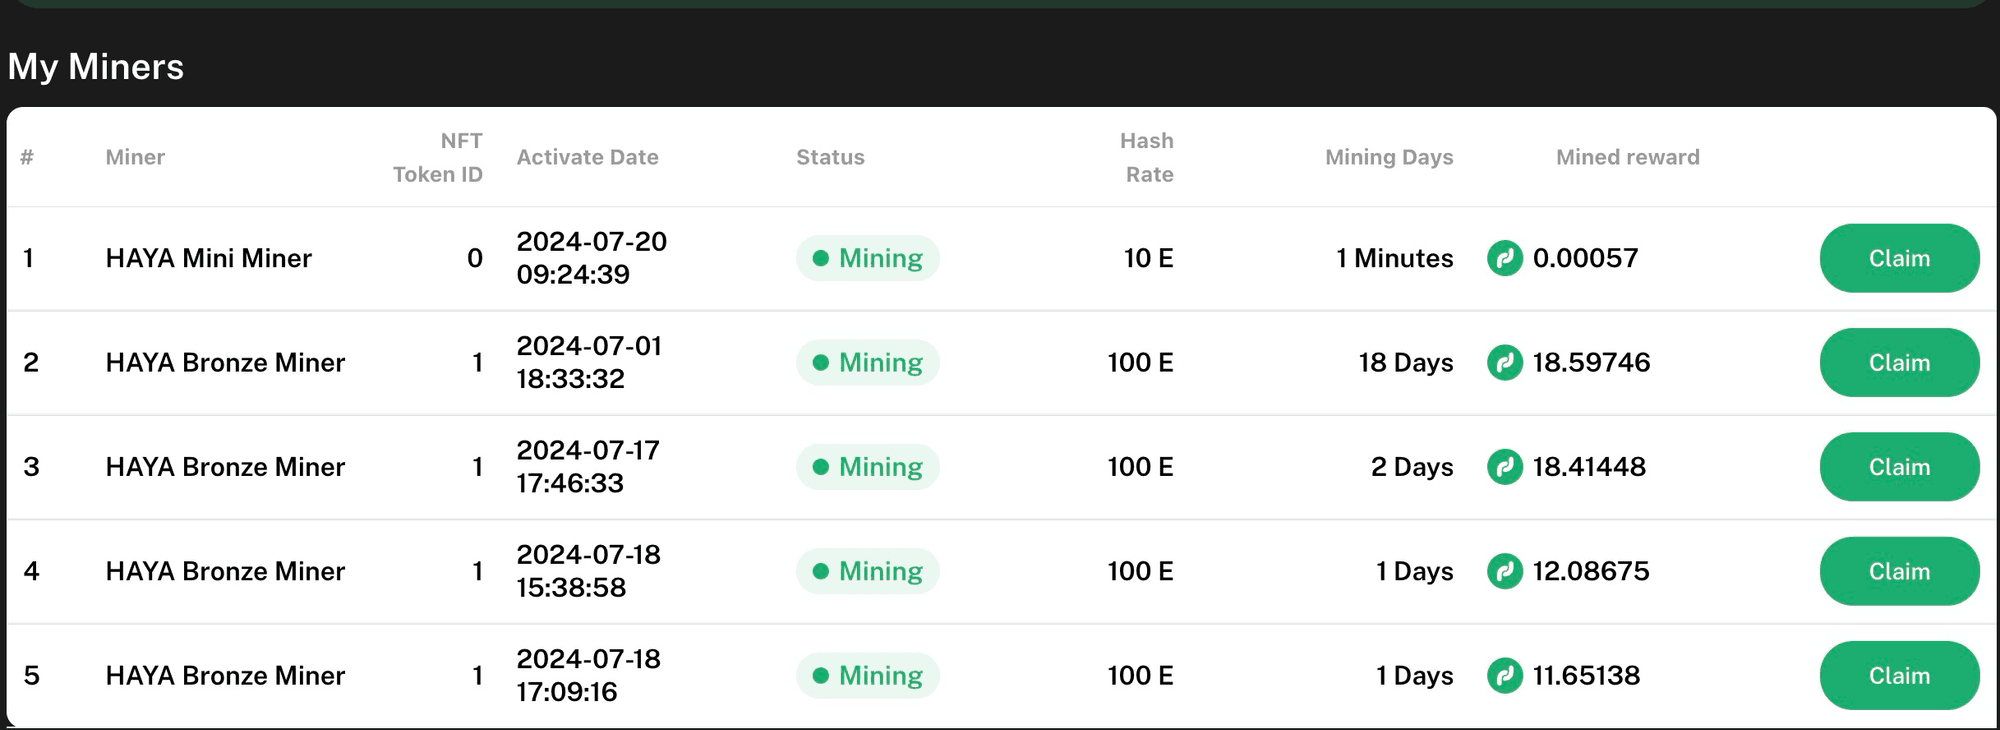2000x730 pixels.
Task: Claim reward for HAYA Mini Miner
Action: (1899, 258)
